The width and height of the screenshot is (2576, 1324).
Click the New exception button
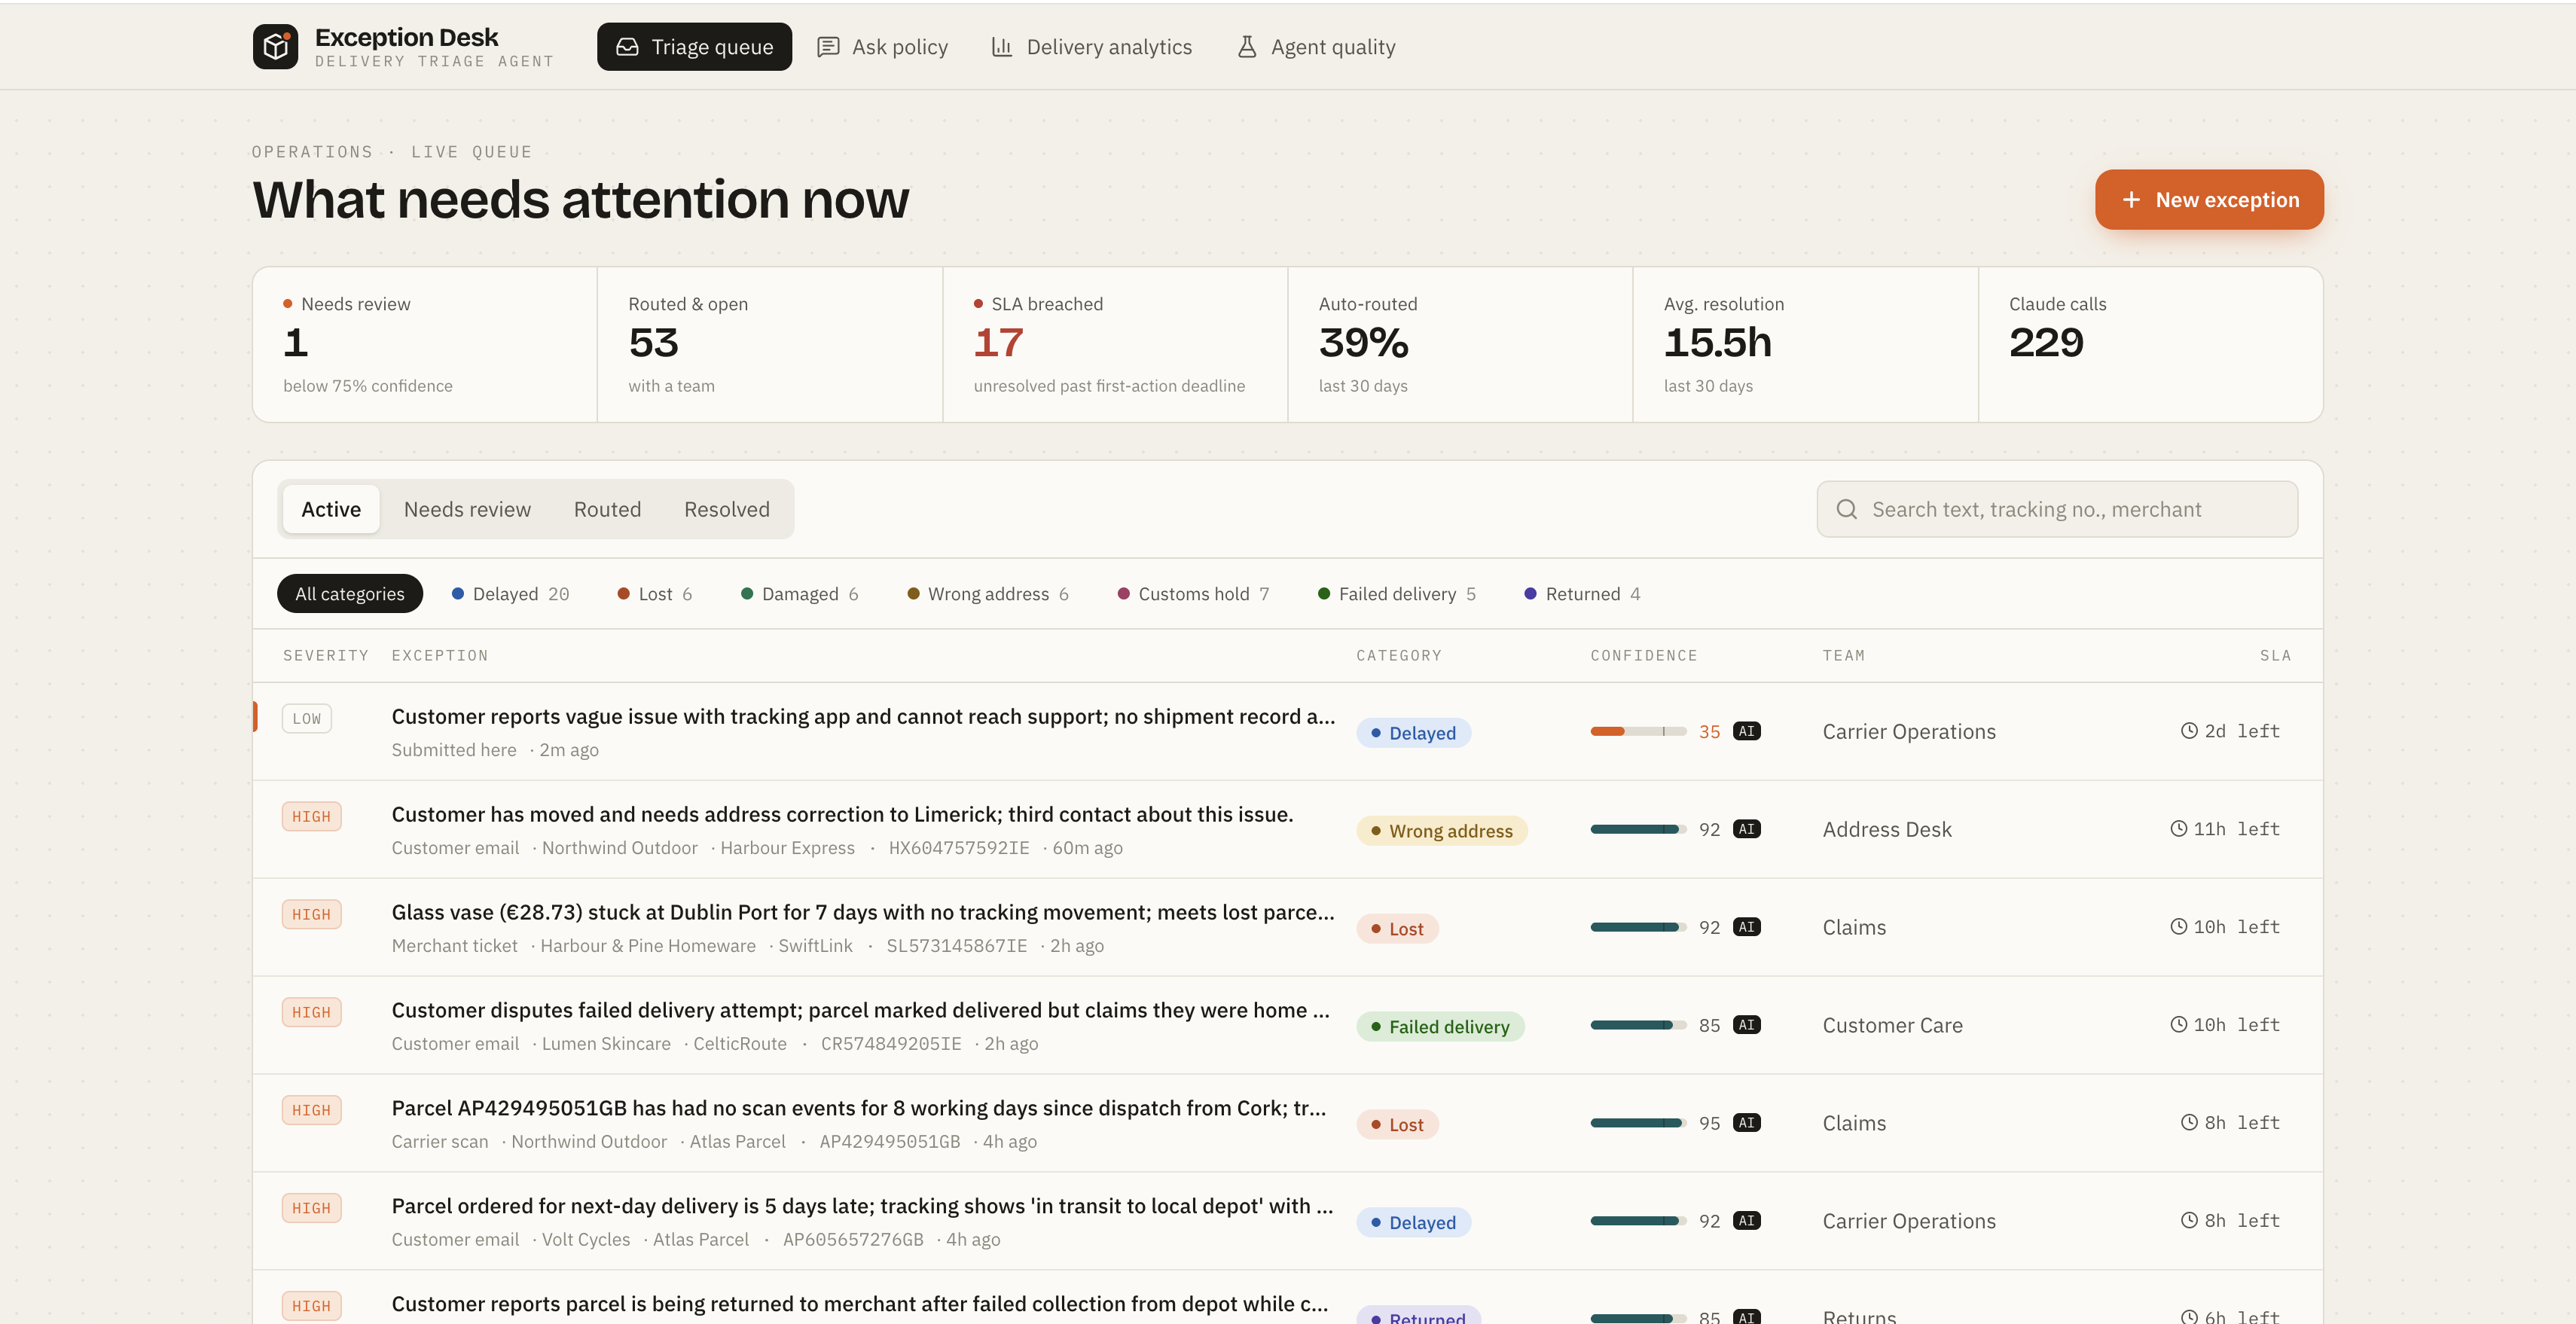[x=2209, y=200]
